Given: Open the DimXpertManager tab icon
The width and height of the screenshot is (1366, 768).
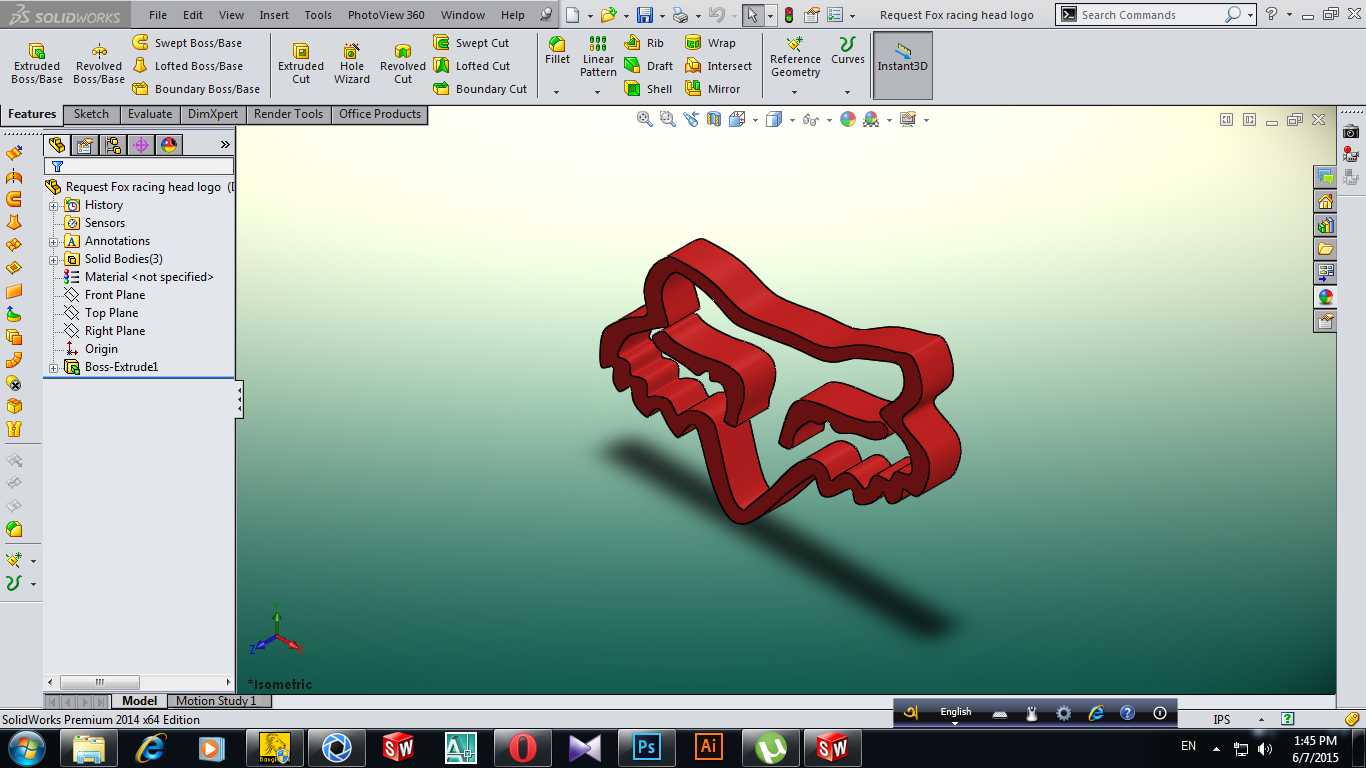Looking at the screenshot, I should coord(141,145).
